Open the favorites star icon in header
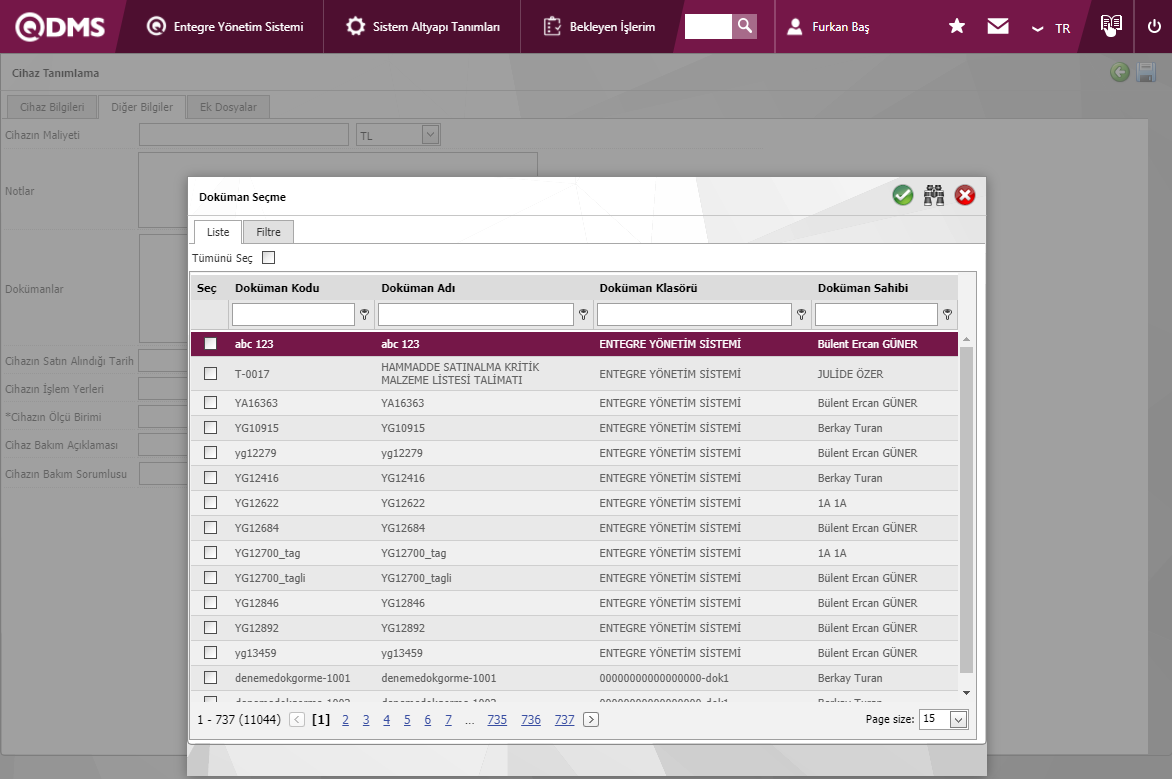Screen dimensions: 1172x779 (x=957, y=27)
